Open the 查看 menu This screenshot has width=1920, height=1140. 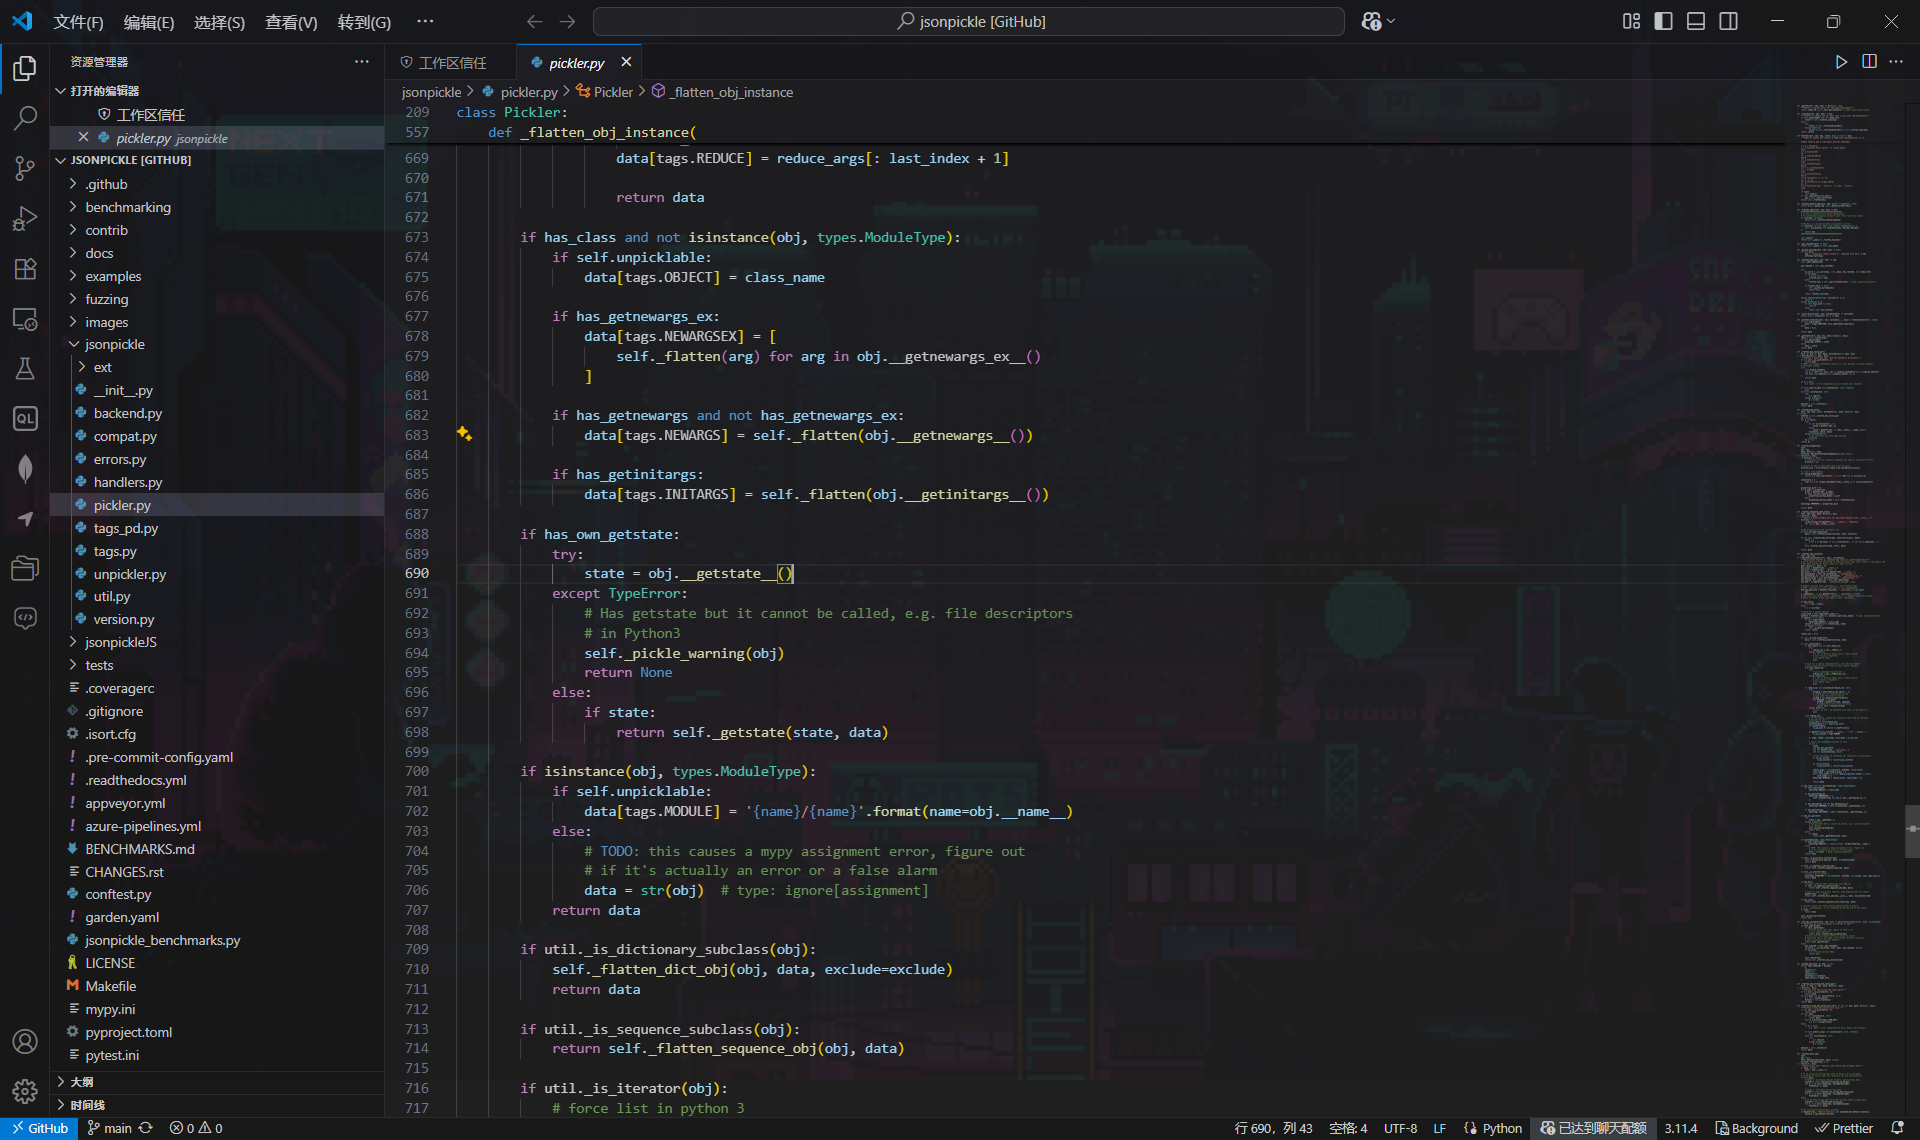coord(291,21)
